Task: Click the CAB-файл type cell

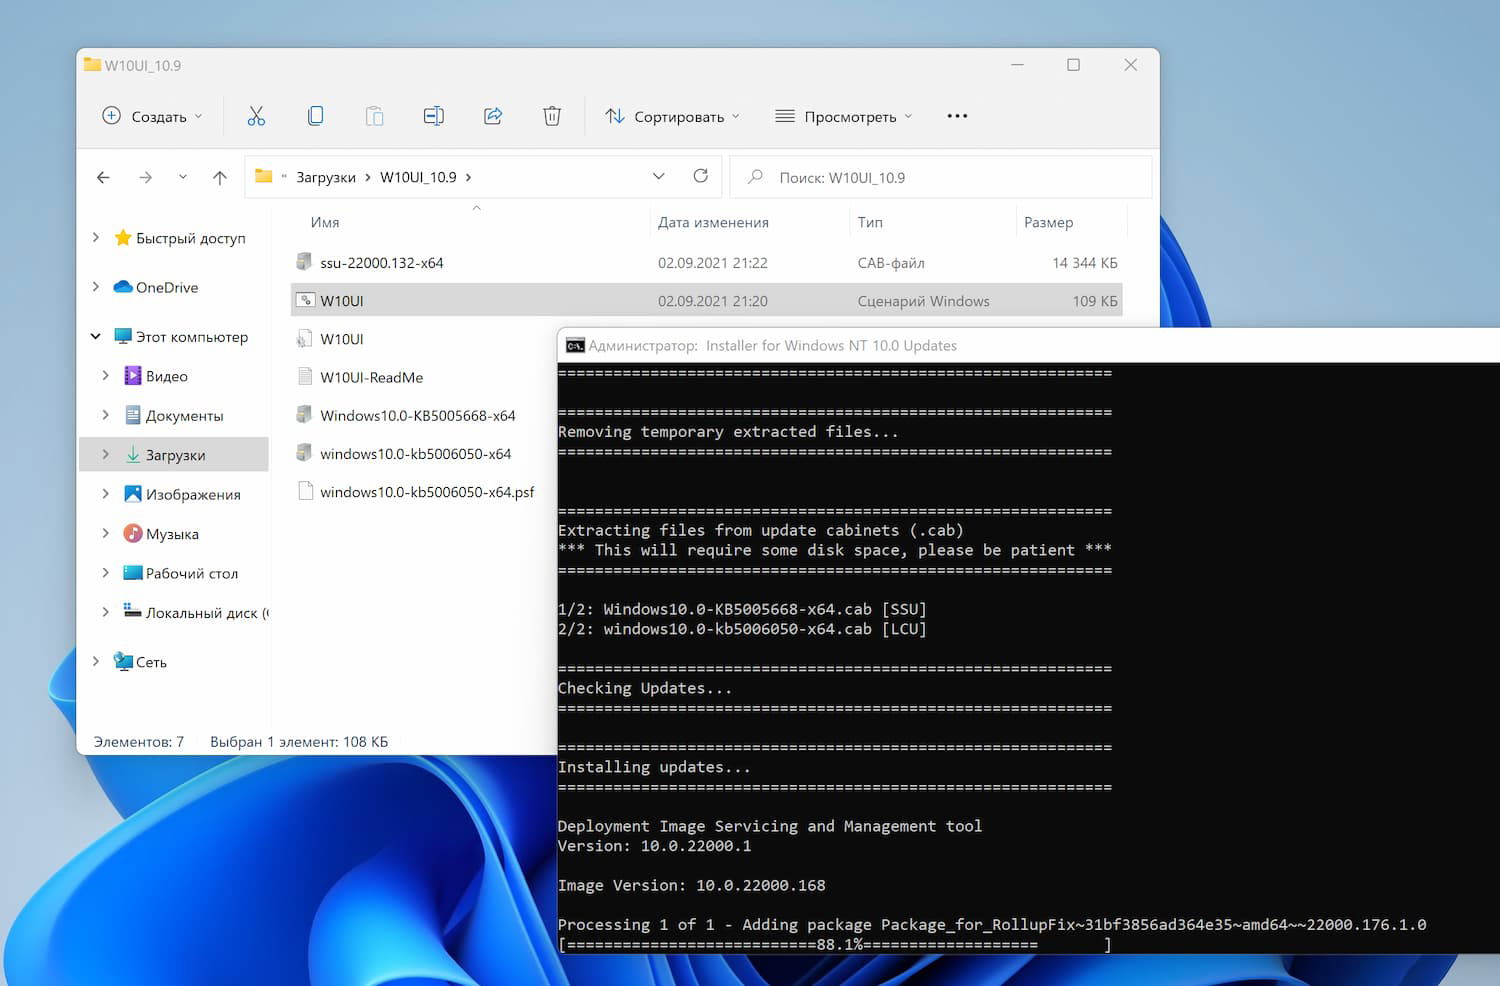Action: point(891,263)
